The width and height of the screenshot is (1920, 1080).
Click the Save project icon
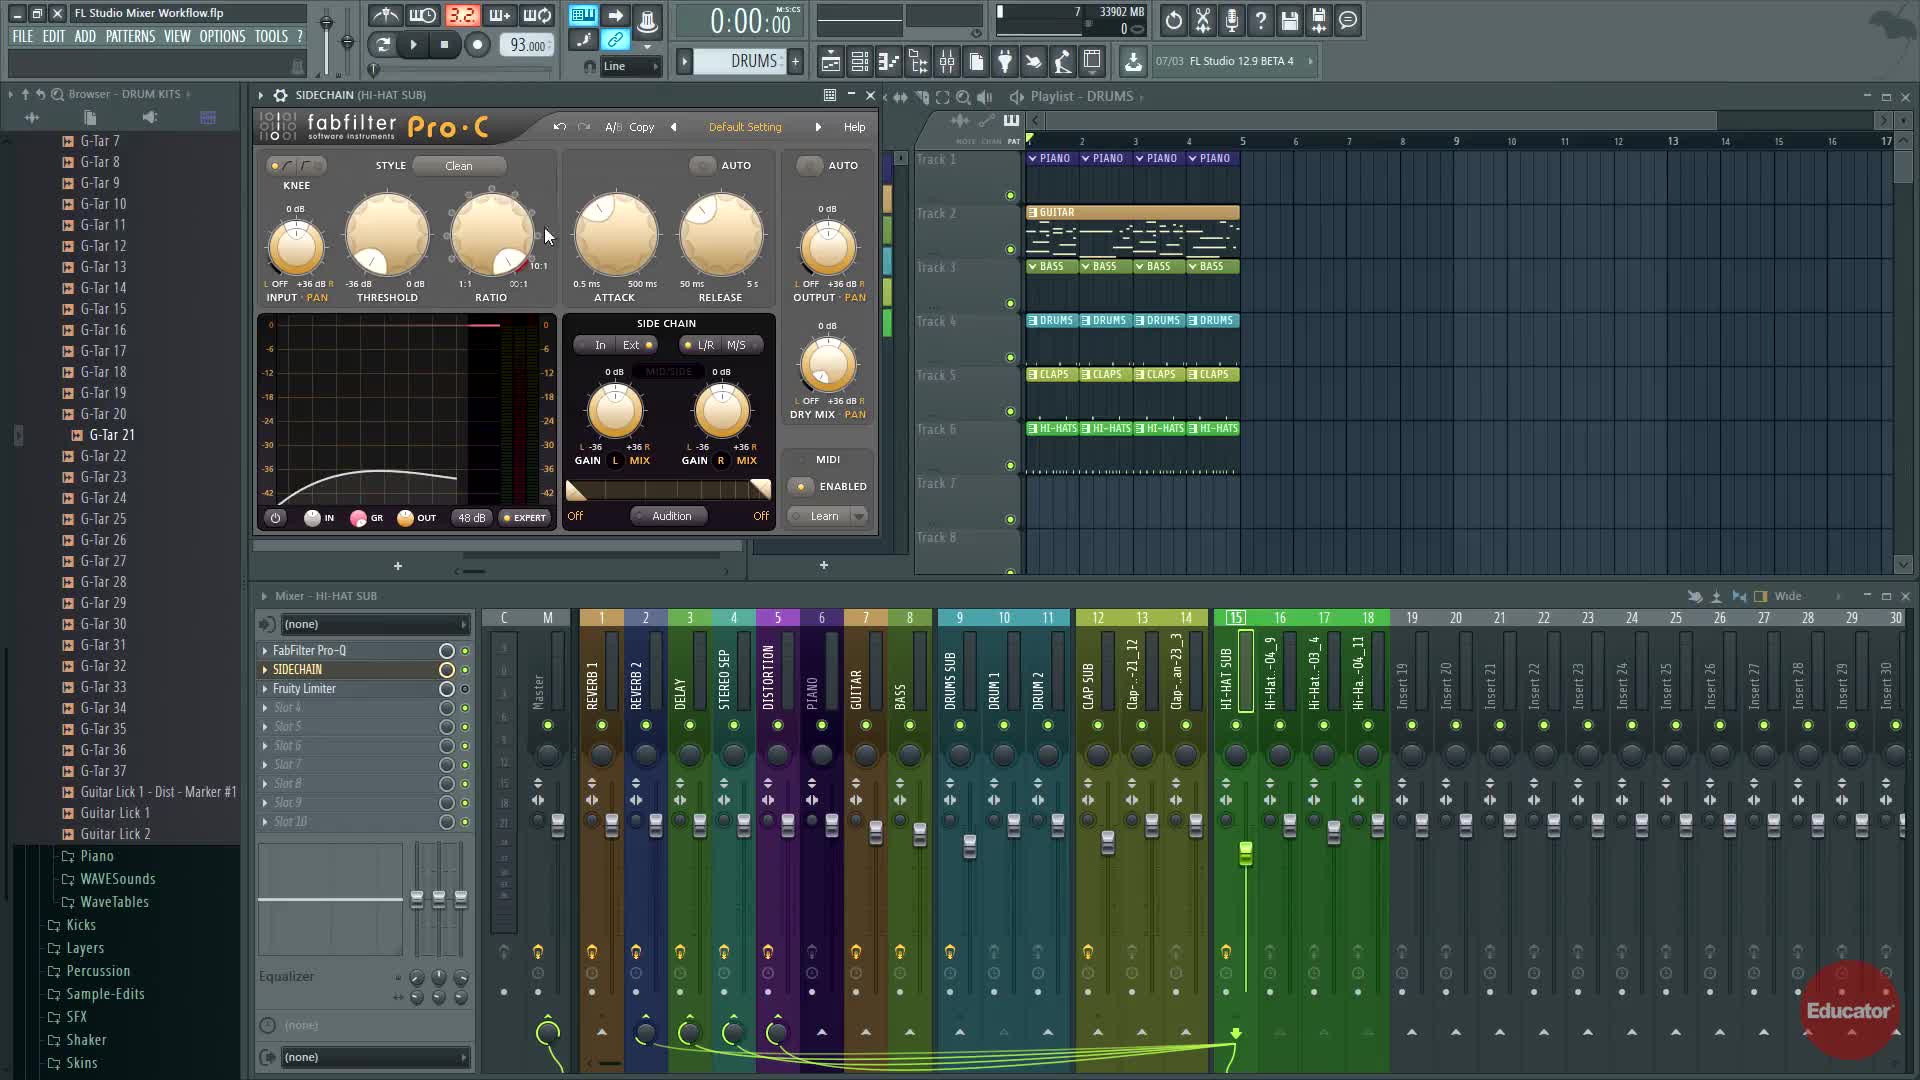tap(1289, 20)
